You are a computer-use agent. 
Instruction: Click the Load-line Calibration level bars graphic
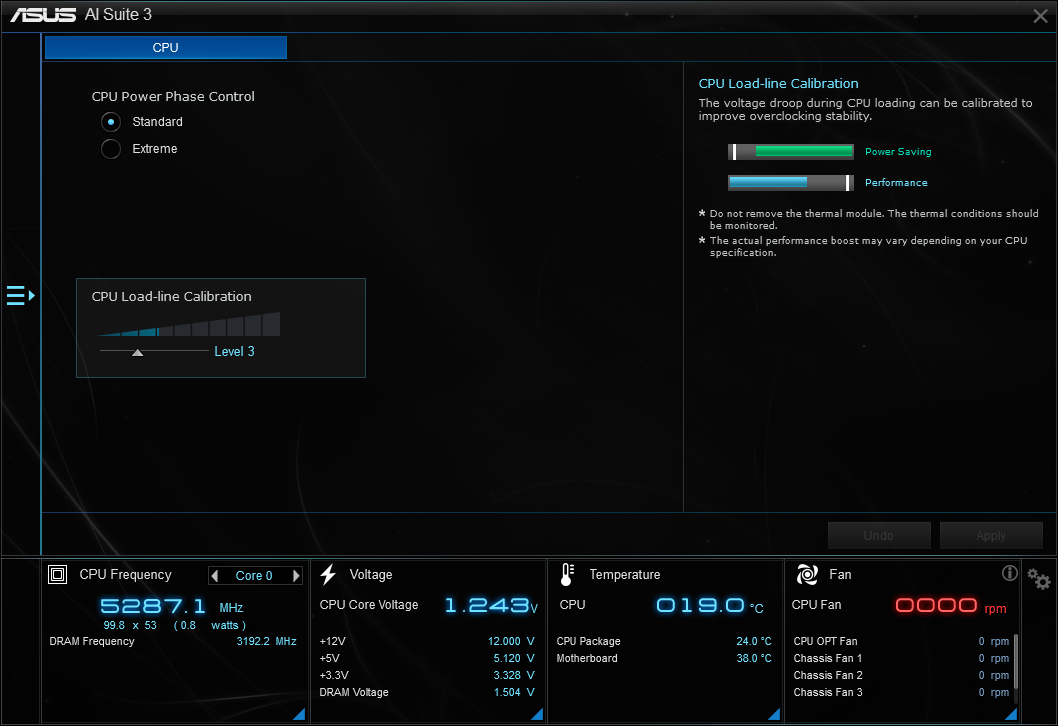pos(189,324)
